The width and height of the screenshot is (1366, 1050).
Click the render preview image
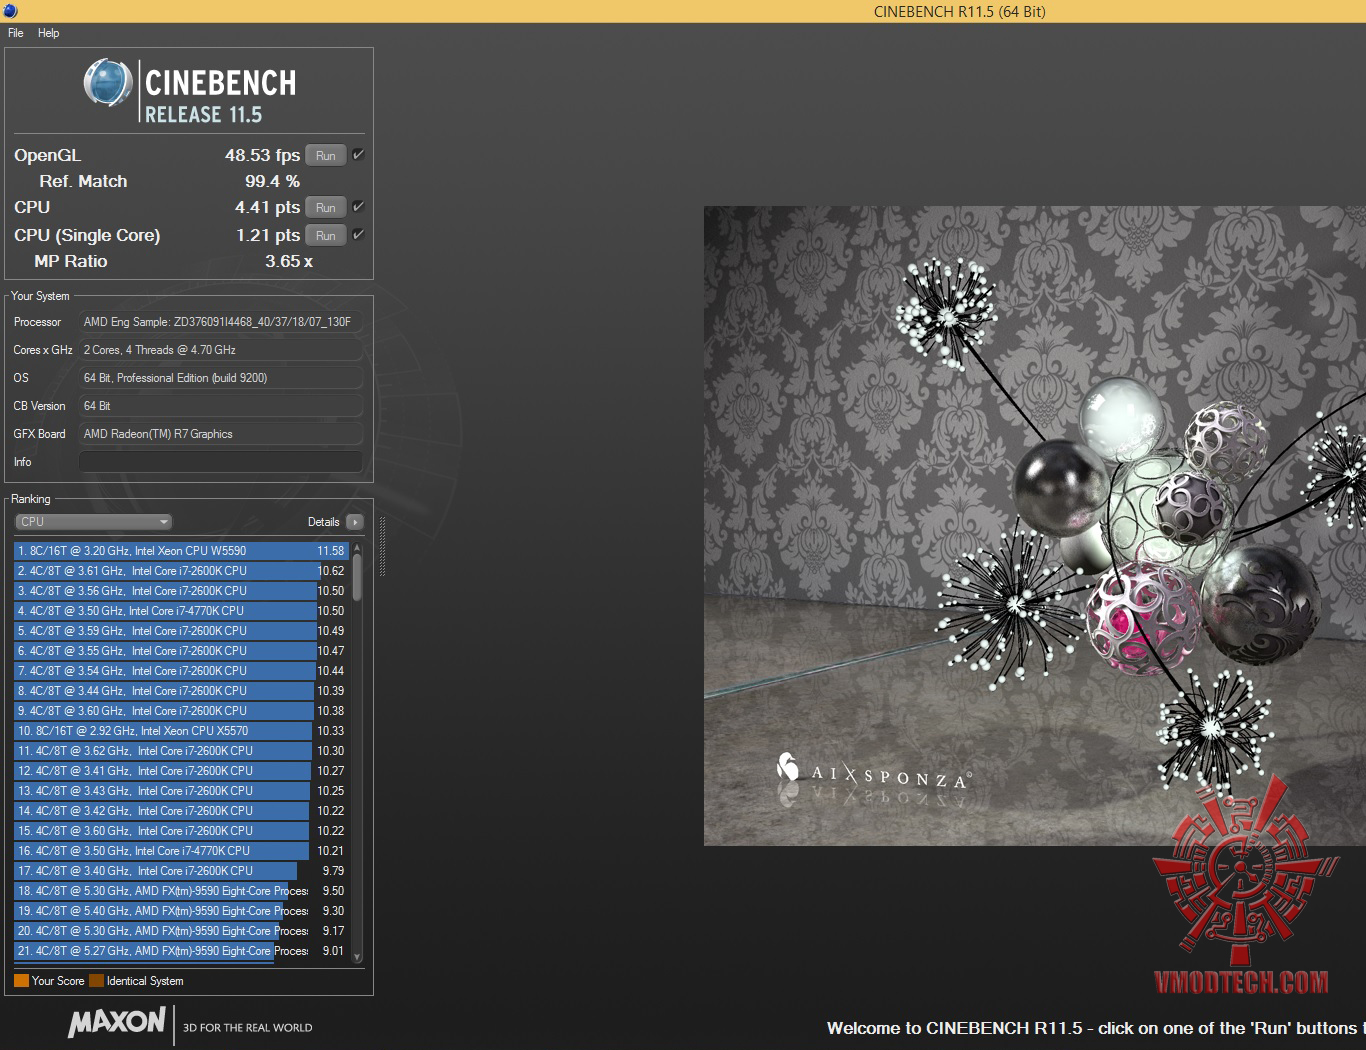1034,526
